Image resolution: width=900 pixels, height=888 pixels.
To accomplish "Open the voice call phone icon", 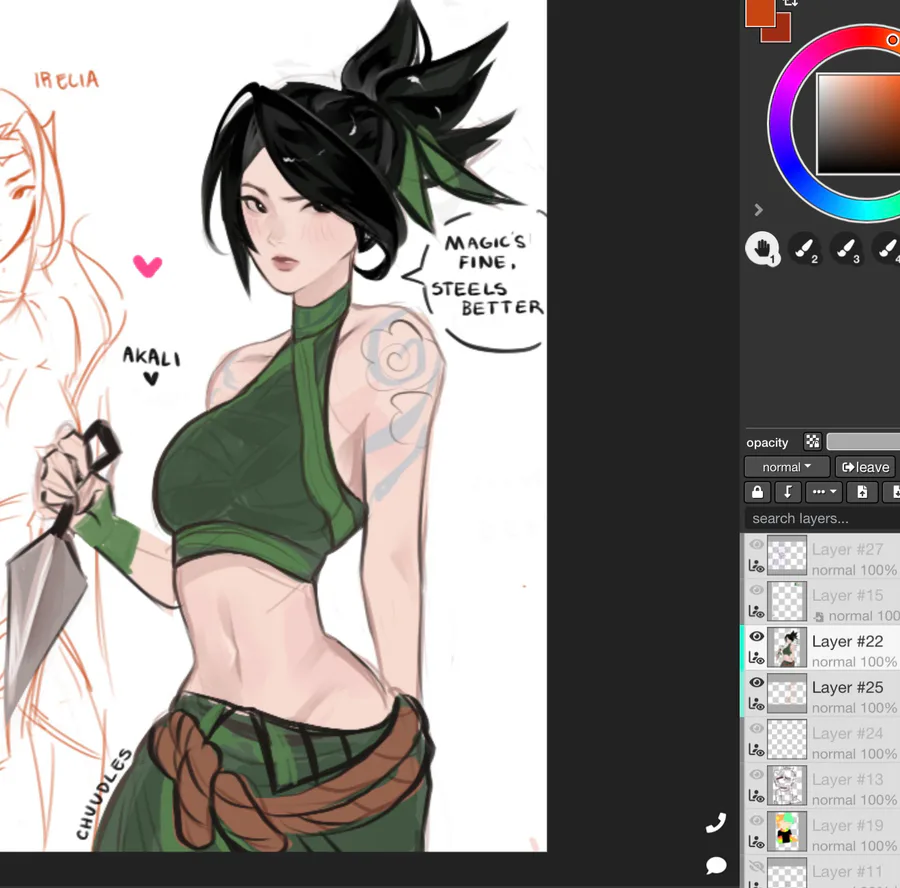I will 716,823.
